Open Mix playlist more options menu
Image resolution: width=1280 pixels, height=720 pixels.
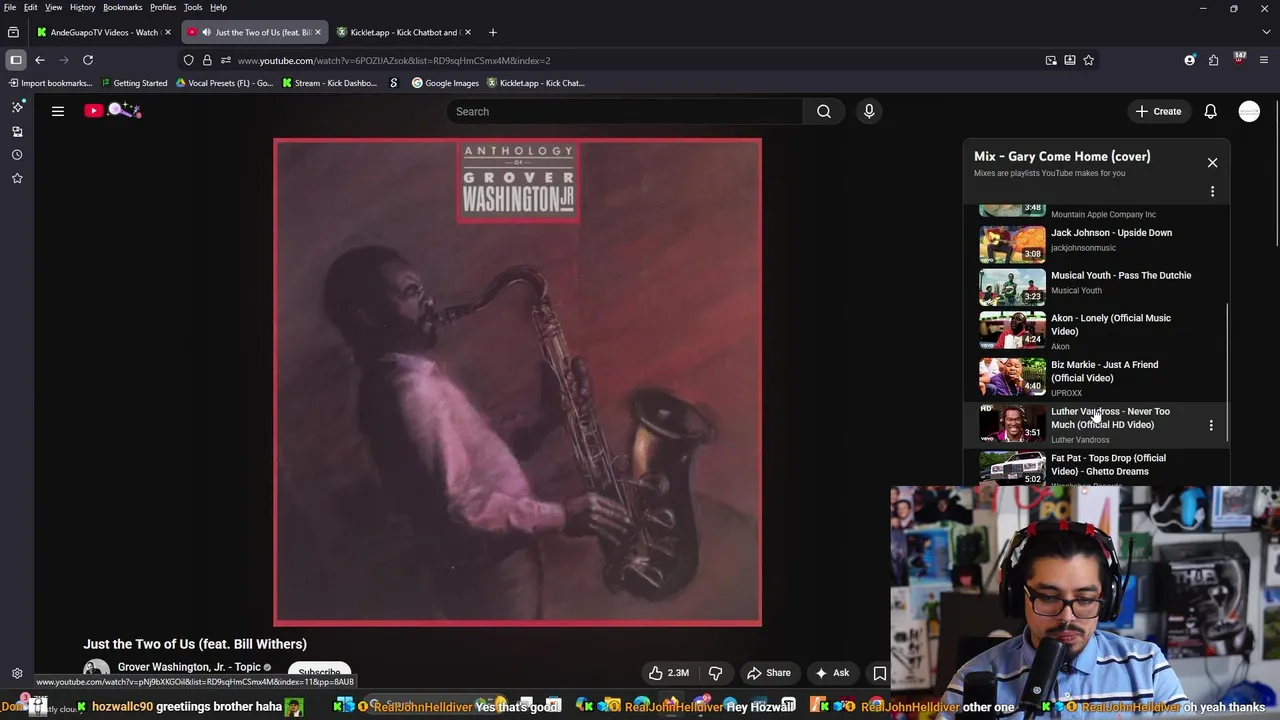pos(1212,191)
